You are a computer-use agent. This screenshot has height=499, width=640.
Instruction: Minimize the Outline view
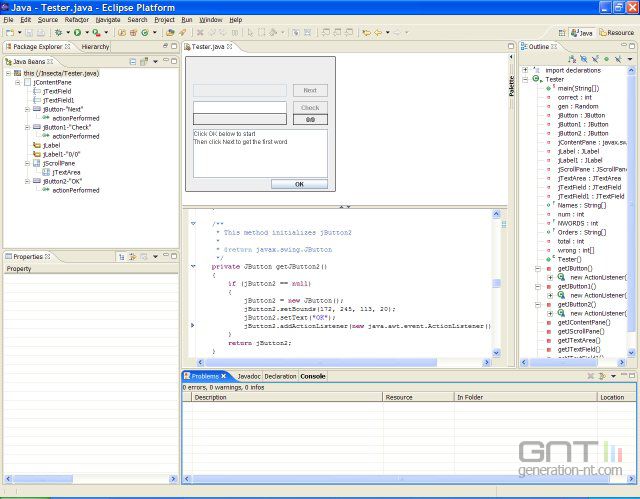pyautogui.click(x=624, y=45)
